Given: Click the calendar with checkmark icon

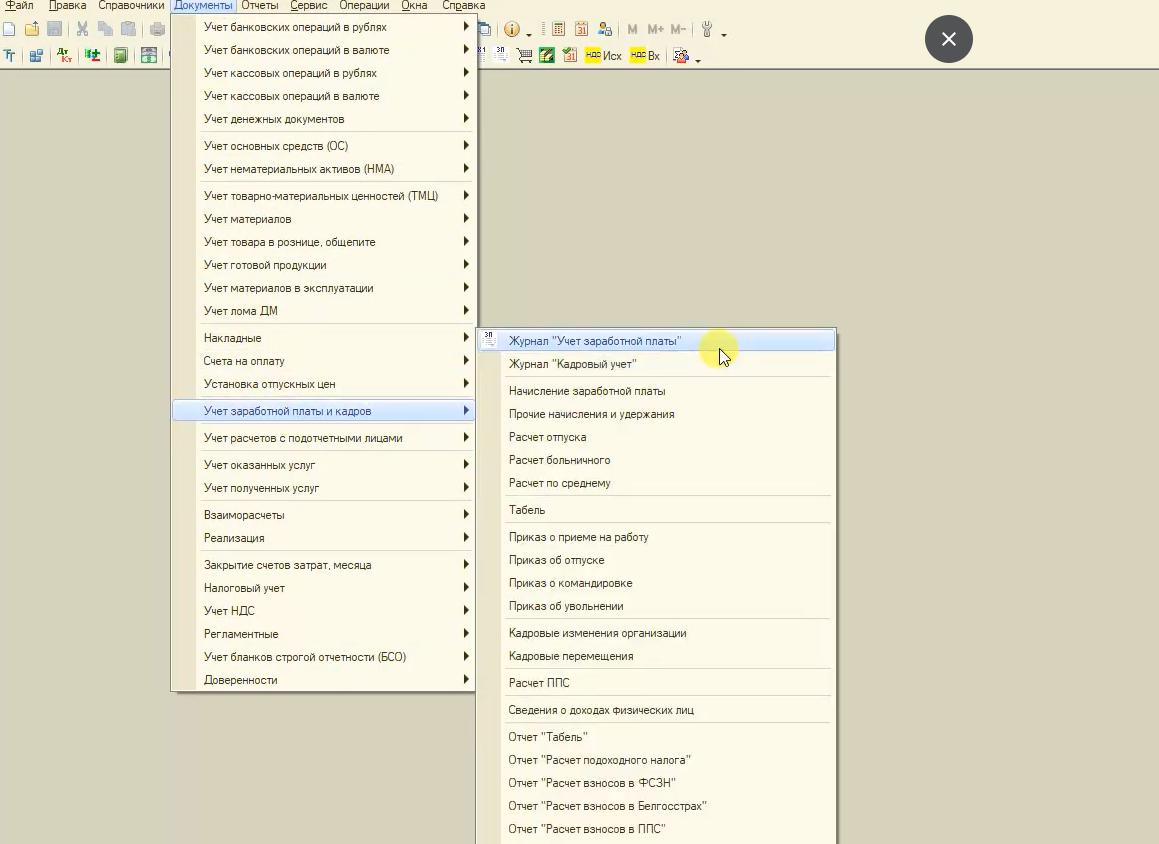Looking at the screenshot, I should [570, 55].
